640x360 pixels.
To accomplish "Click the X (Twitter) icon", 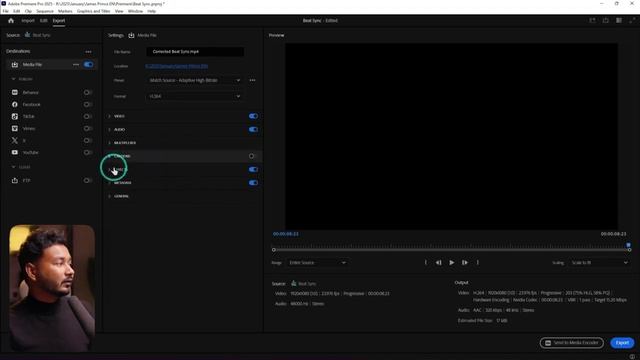I will tap(15, 140).
